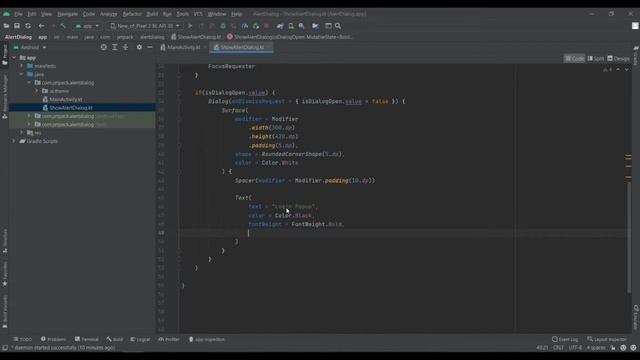This screenshot has height=360, width=640.
Task: Click the Debug app bug icon
Action: (223, 26)
